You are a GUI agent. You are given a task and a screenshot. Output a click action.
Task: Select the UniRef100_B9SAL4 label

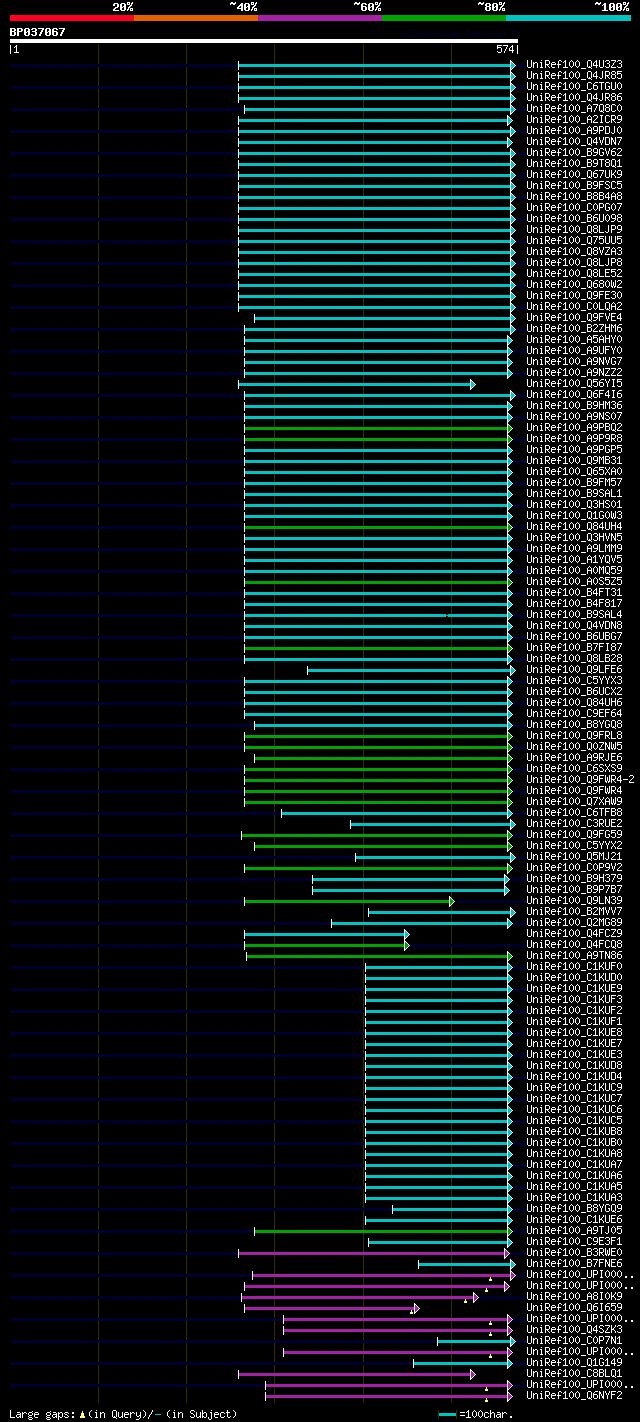[574, 614]
